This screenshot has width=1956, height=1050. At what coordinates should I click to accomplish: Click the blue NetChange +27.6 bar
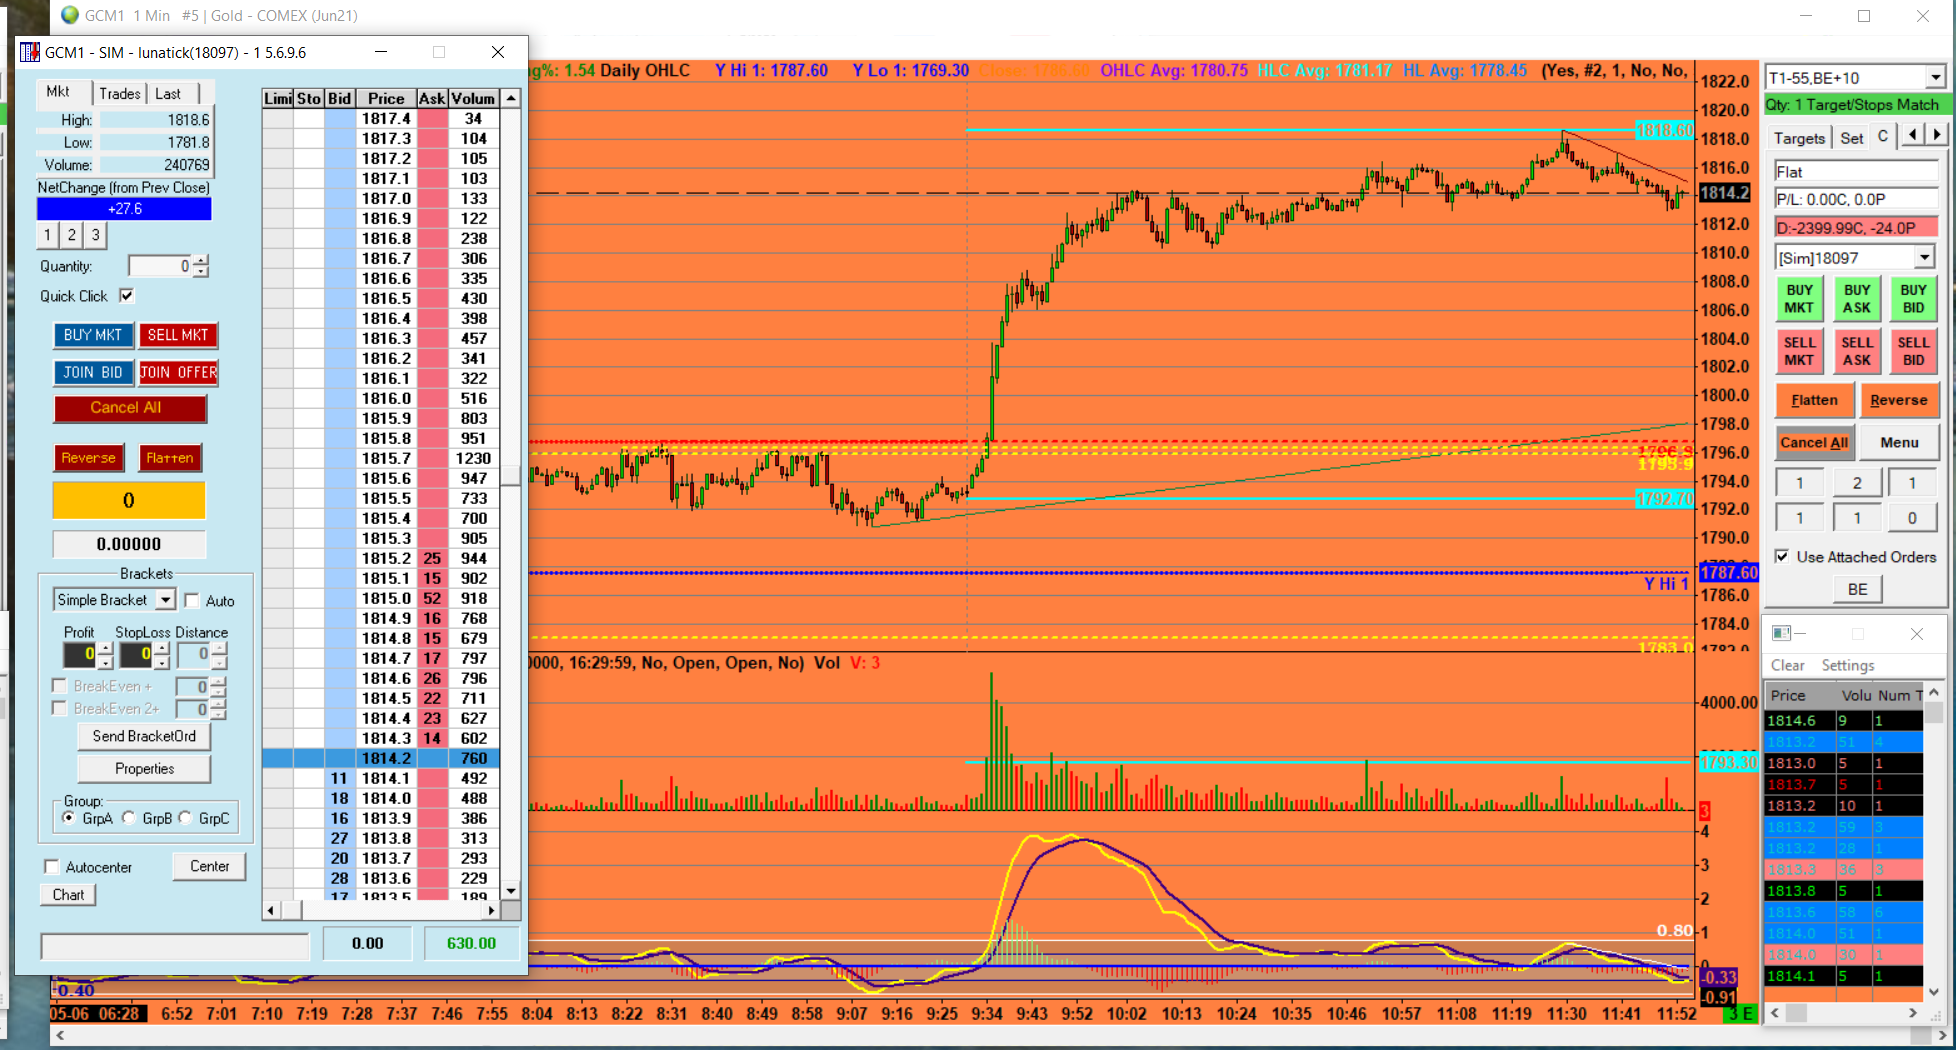(124, 209)
